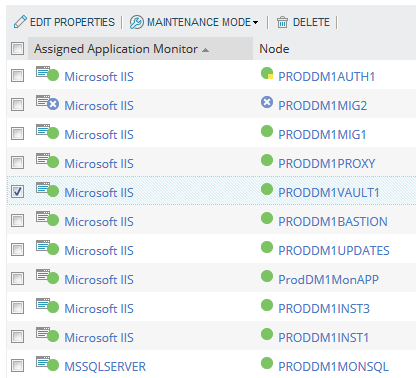Check the box for PRODDM1PROXY row

(17, 162)
